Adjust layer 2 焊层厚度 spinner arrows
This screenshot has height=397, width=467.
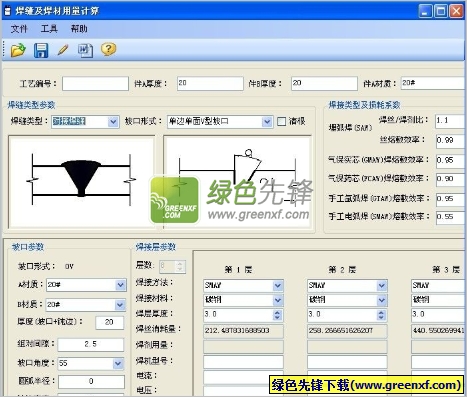tap(381, 315)
